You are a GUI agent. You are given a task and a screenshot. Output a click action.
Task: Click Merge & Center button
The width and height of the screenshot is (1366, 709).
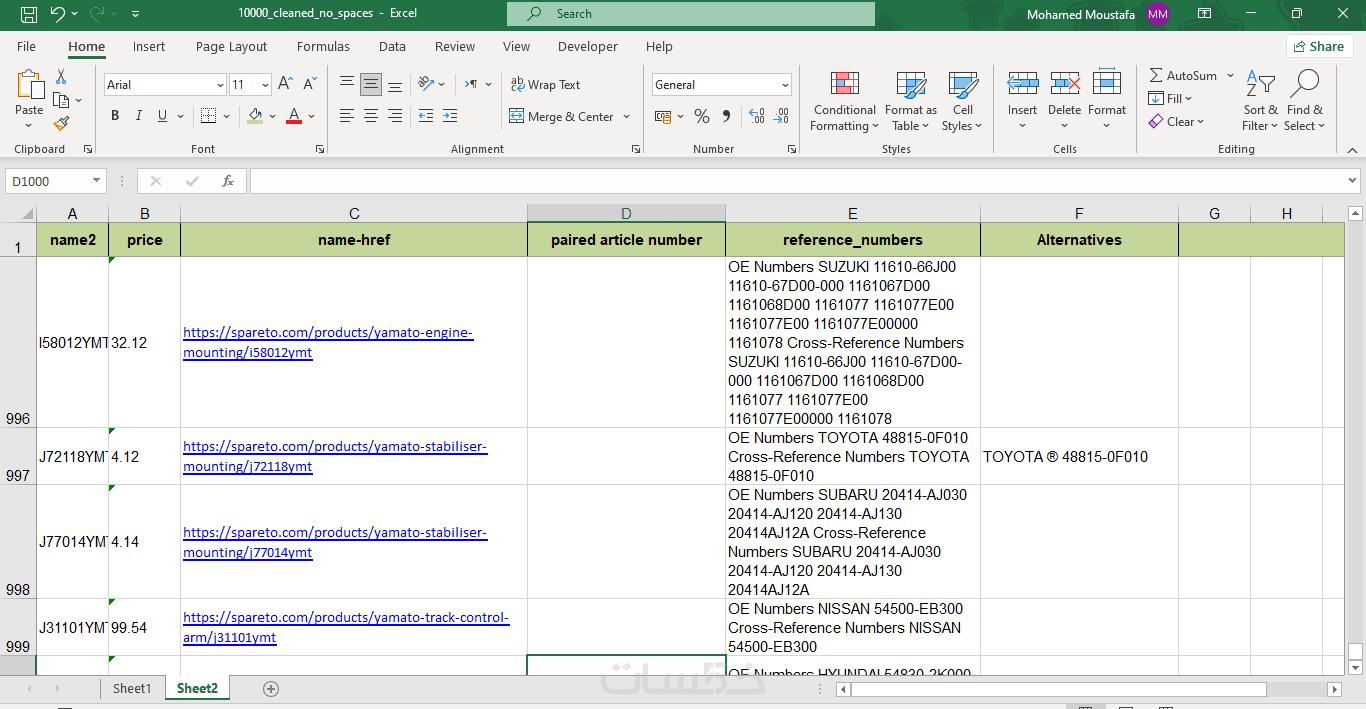561,117
